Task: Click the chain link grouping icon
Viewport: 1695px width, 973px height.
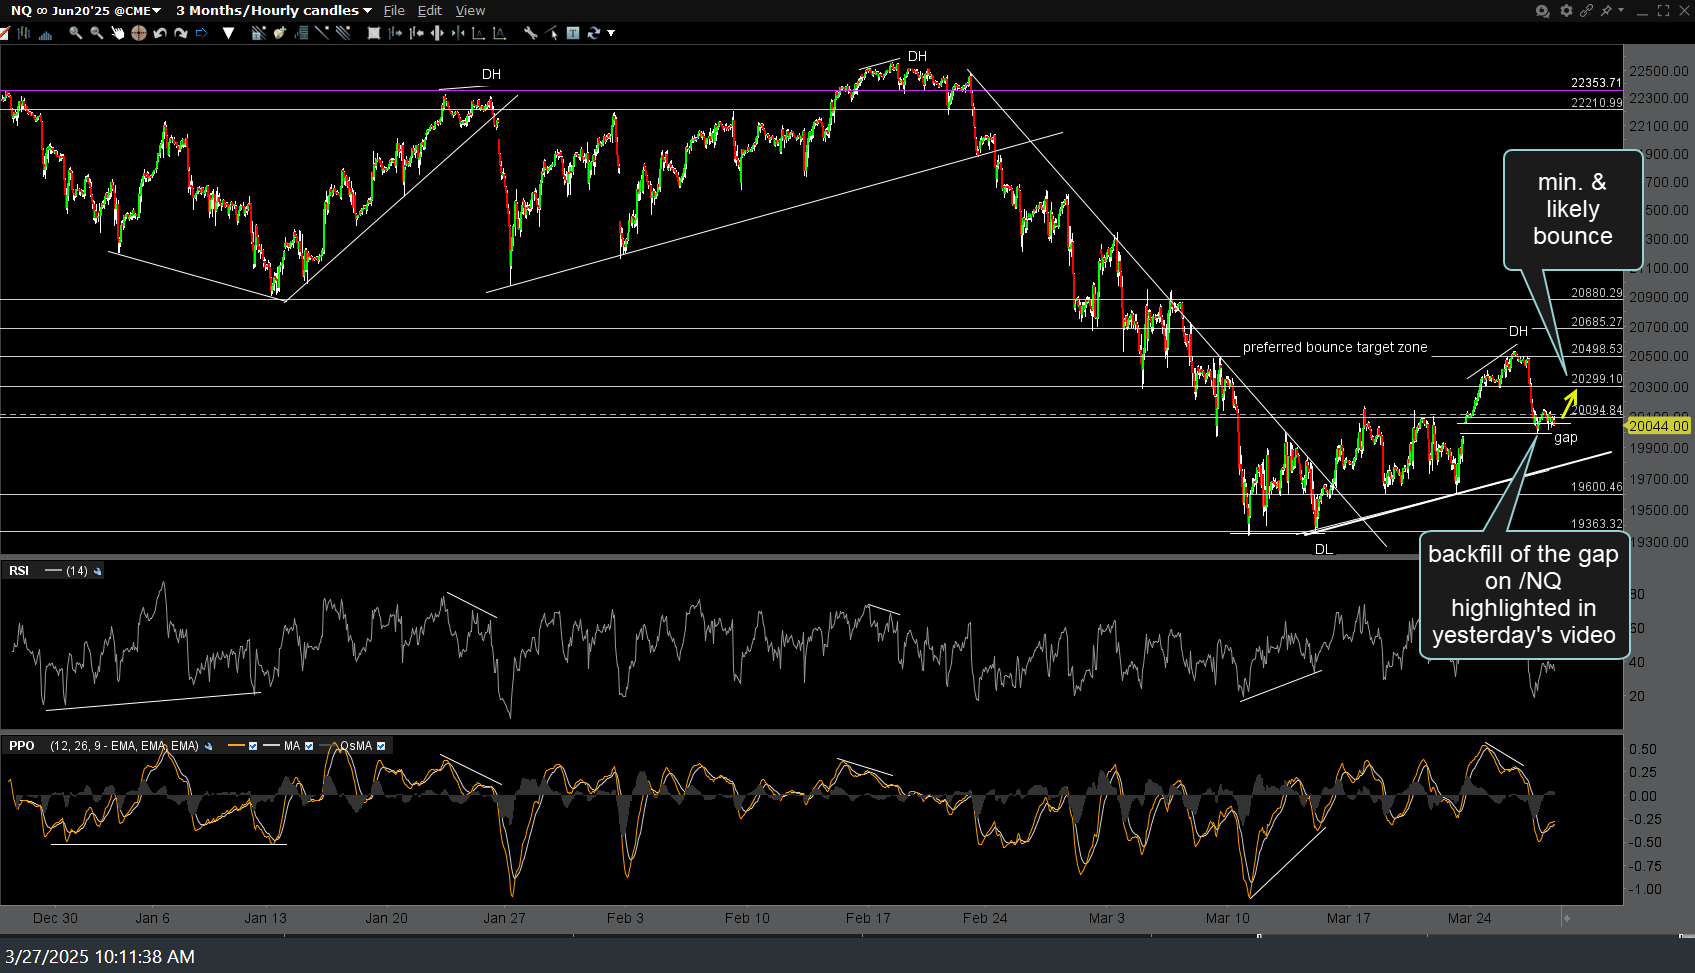Action: click(x=1586, y=11)
